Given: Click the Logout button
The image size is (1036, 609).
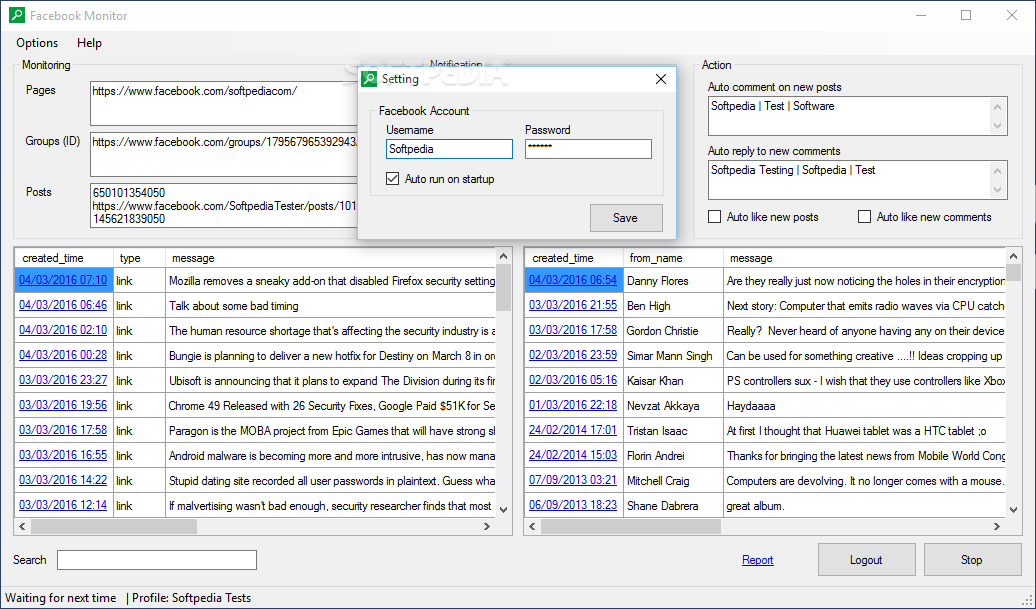Looking at the screenshot, I should coord(866,559).
